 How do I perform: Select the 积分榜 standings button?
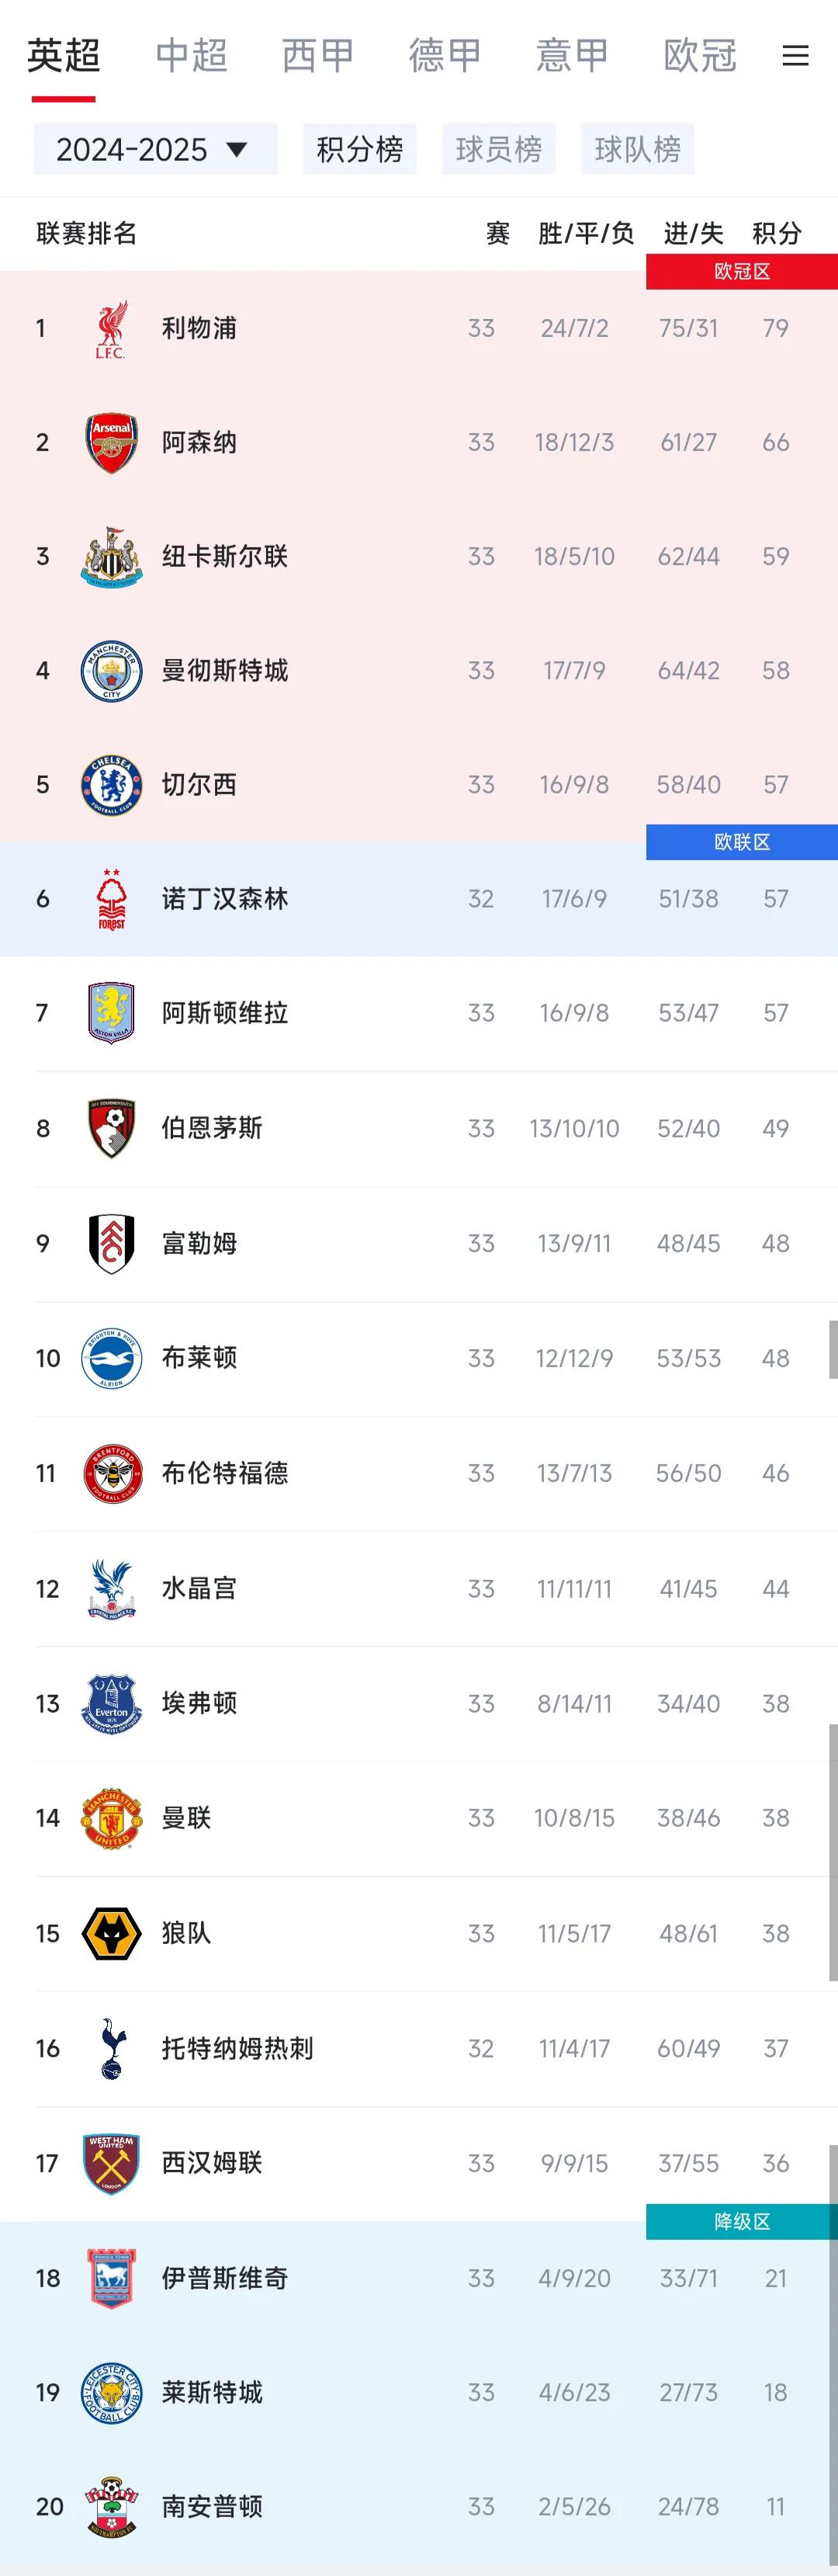359,149
